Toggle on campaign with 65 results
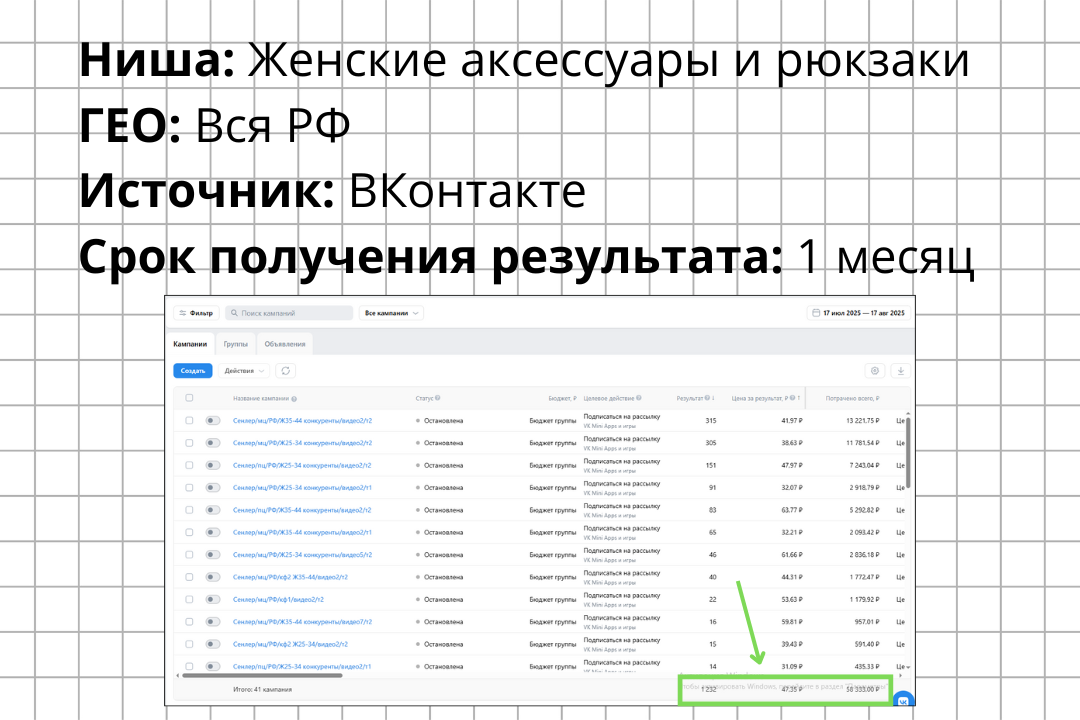This screenshot has width=1080, height=720. [x=213, y=533]
